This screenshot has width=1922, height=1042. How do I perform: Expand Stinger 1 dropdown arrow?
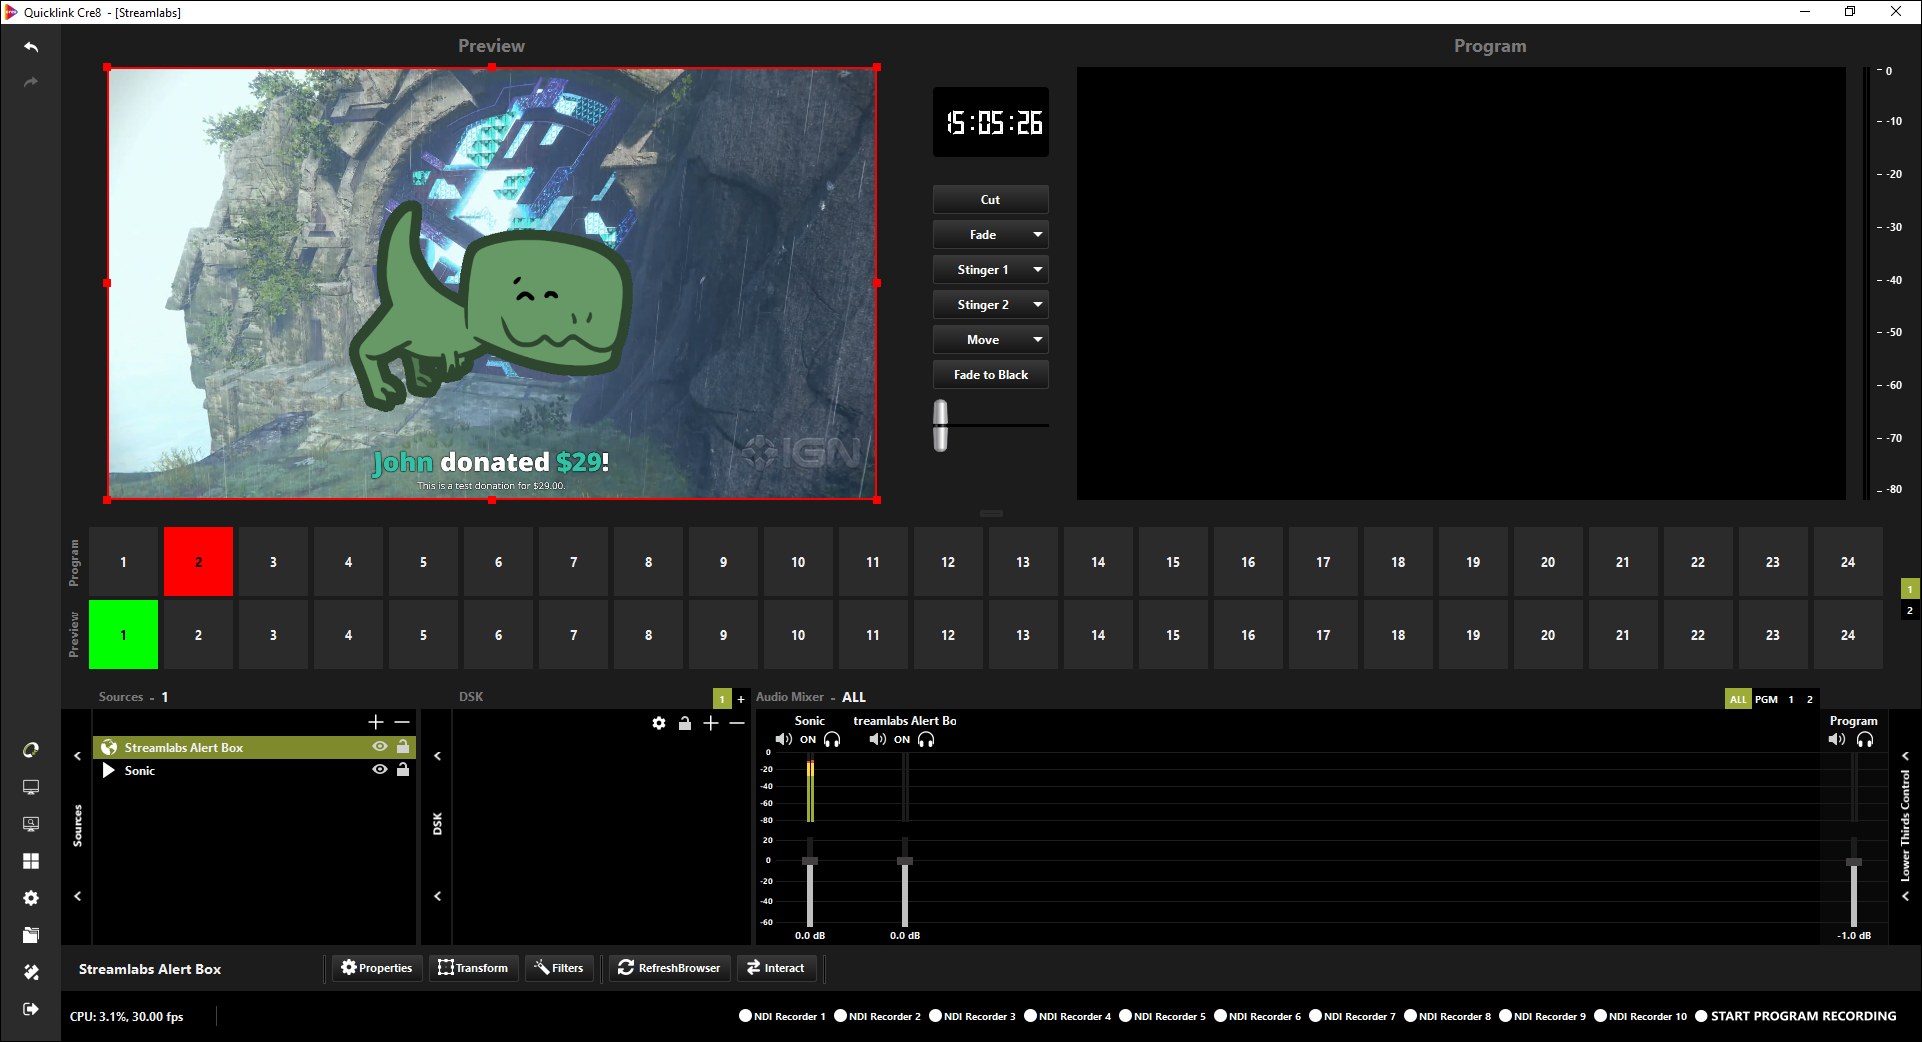click(x=1038, y=270)
